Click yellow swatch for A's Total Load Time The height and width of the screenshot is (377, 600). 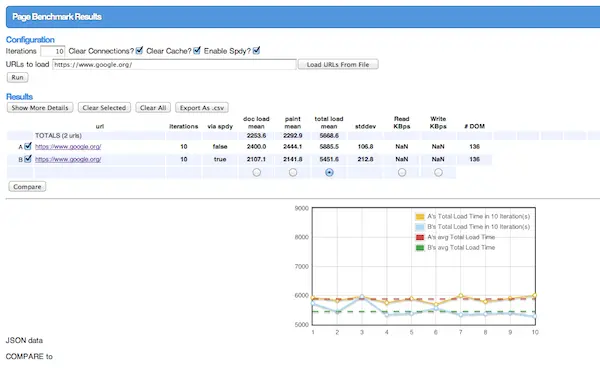point(420,217)
